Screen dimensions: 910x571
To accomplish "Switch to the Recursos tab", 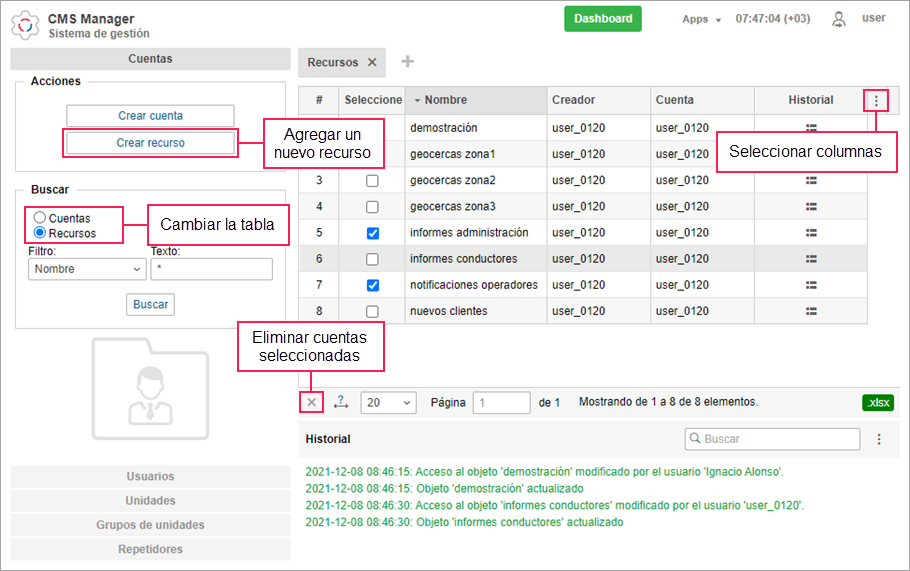I will [x=333, y=62].
